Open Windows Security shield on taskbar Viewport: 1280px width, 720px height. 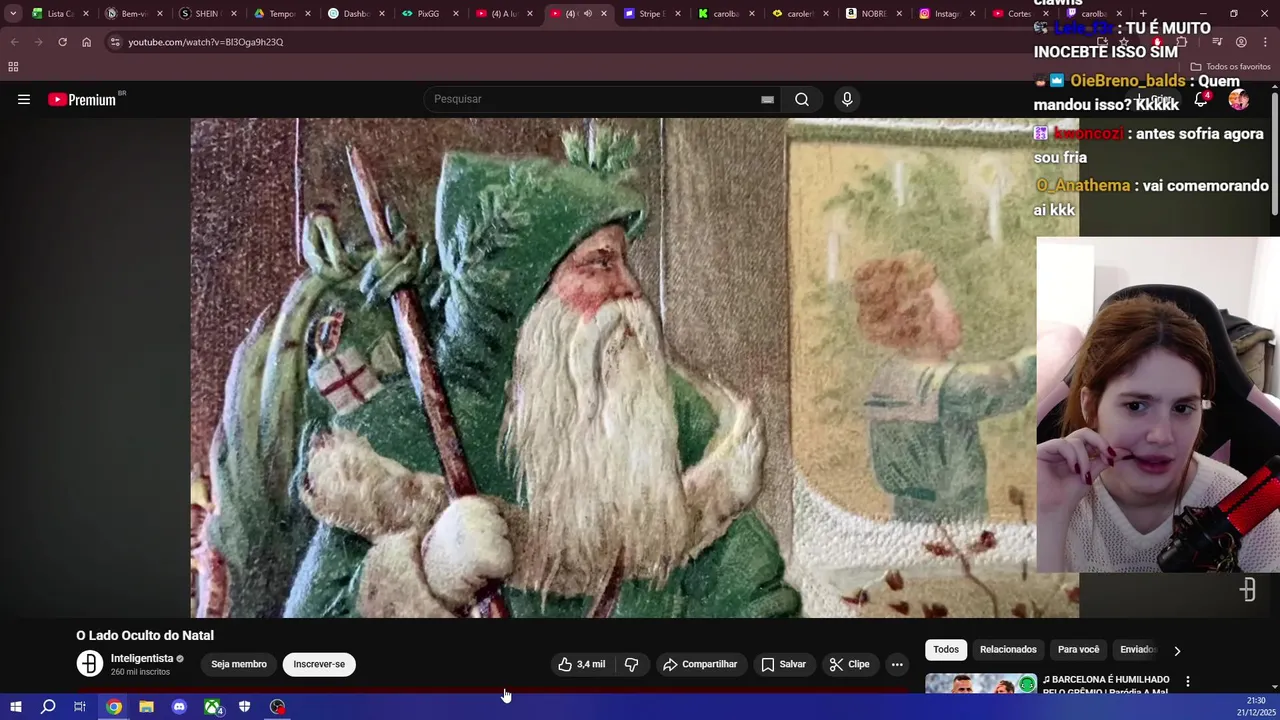pyautogui.click(x=244, y=707)
